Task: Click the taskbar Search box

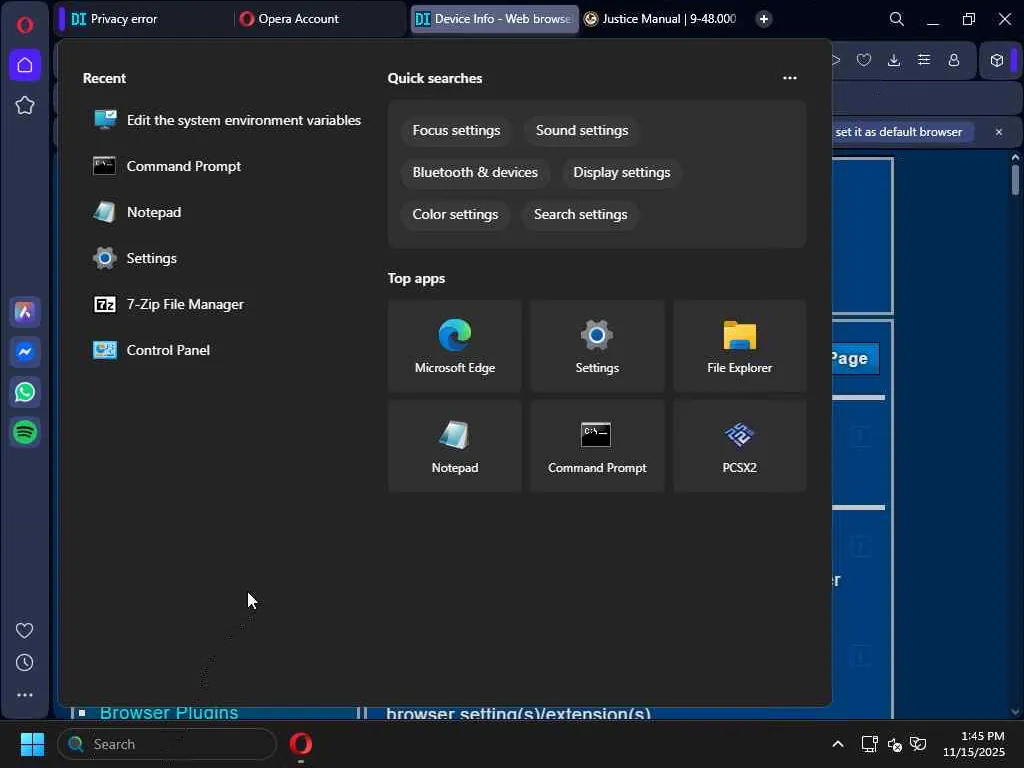Action: click(167, 744)
